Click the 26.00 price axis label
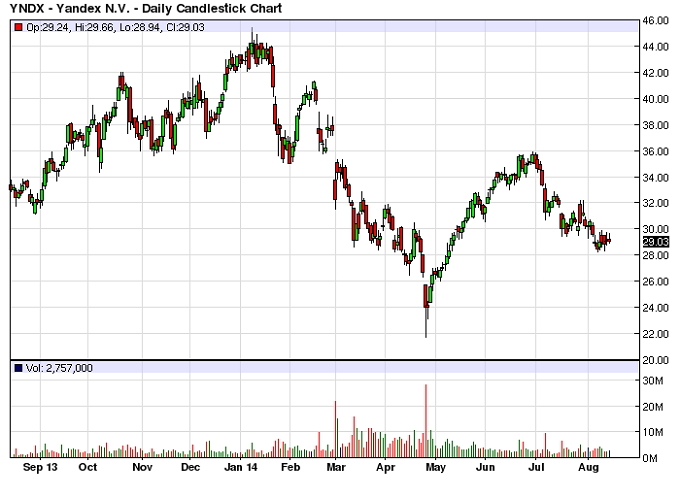This screenshot has width=680, height=497. tap(656, 281)
